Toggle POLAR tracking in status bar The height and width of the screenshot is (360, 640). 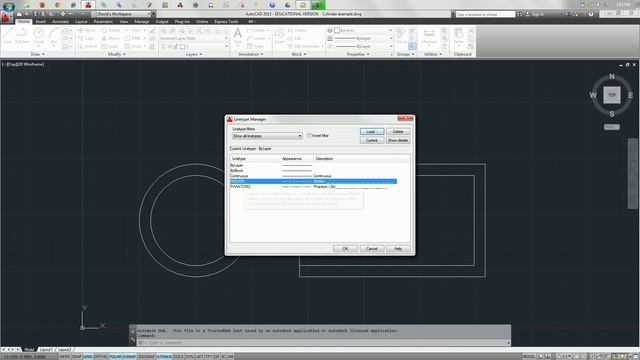(x=116, y=356)
